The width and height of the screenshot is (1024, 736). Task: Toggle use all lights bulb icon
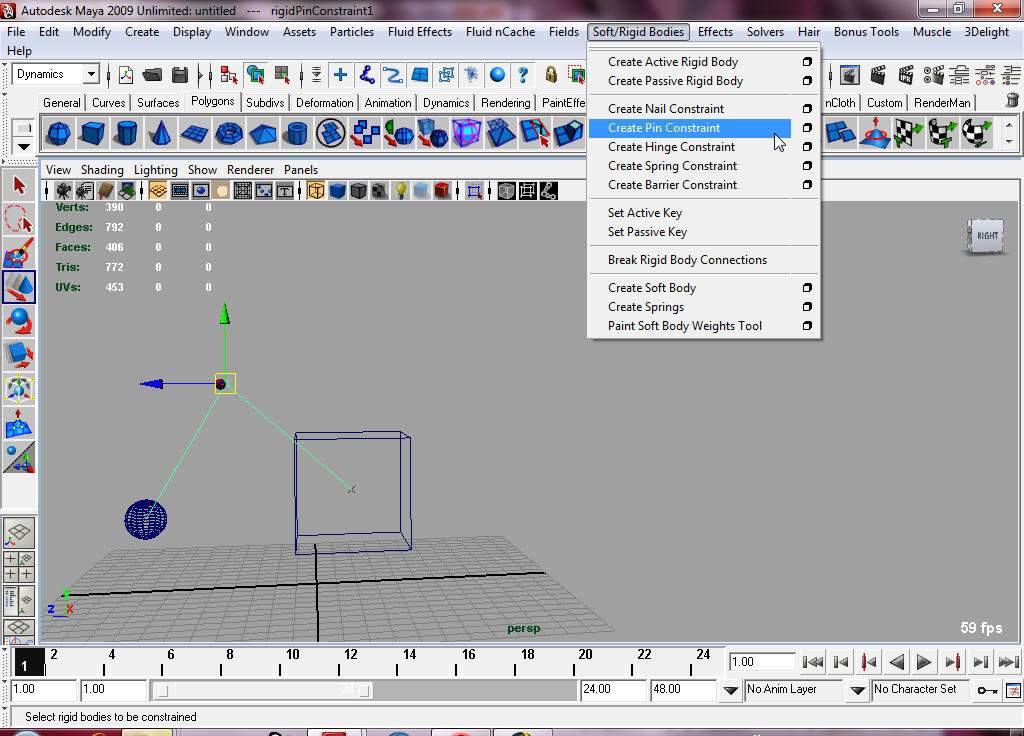[400, 191]
